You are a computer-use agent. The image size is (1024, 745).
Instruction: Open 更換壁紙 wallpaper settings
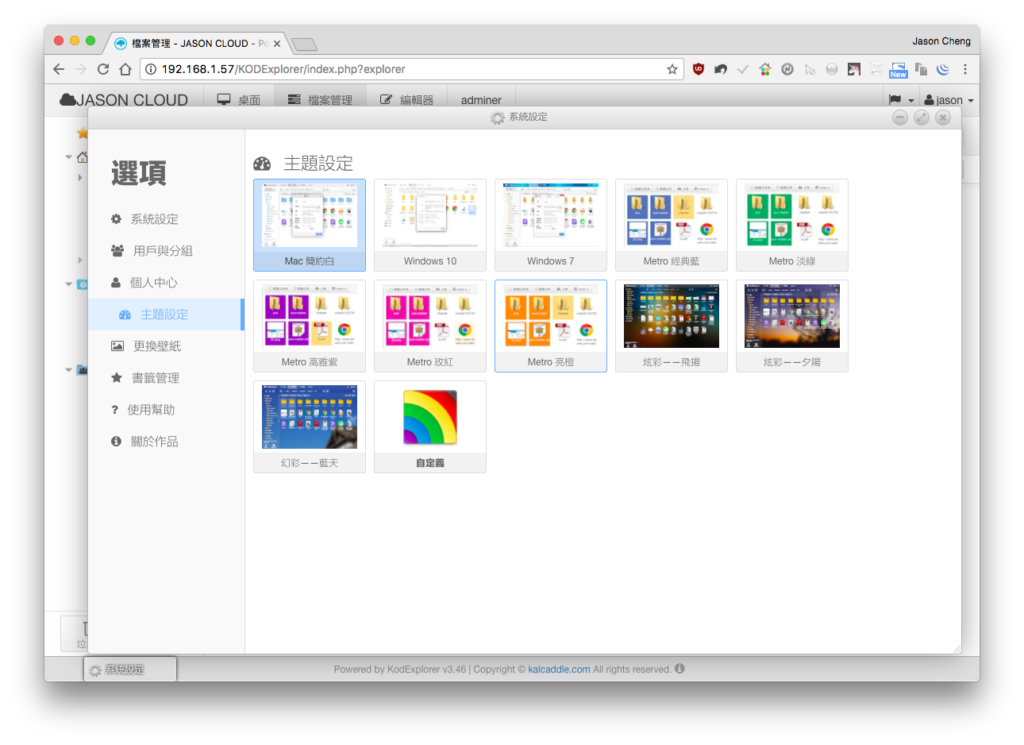[166, 346]
